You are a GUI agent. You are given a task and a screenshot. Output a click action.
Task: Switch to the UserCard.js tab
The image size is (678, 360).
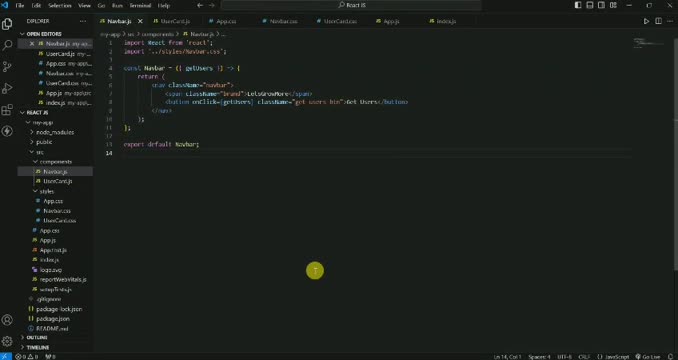(x=175, y=21)
